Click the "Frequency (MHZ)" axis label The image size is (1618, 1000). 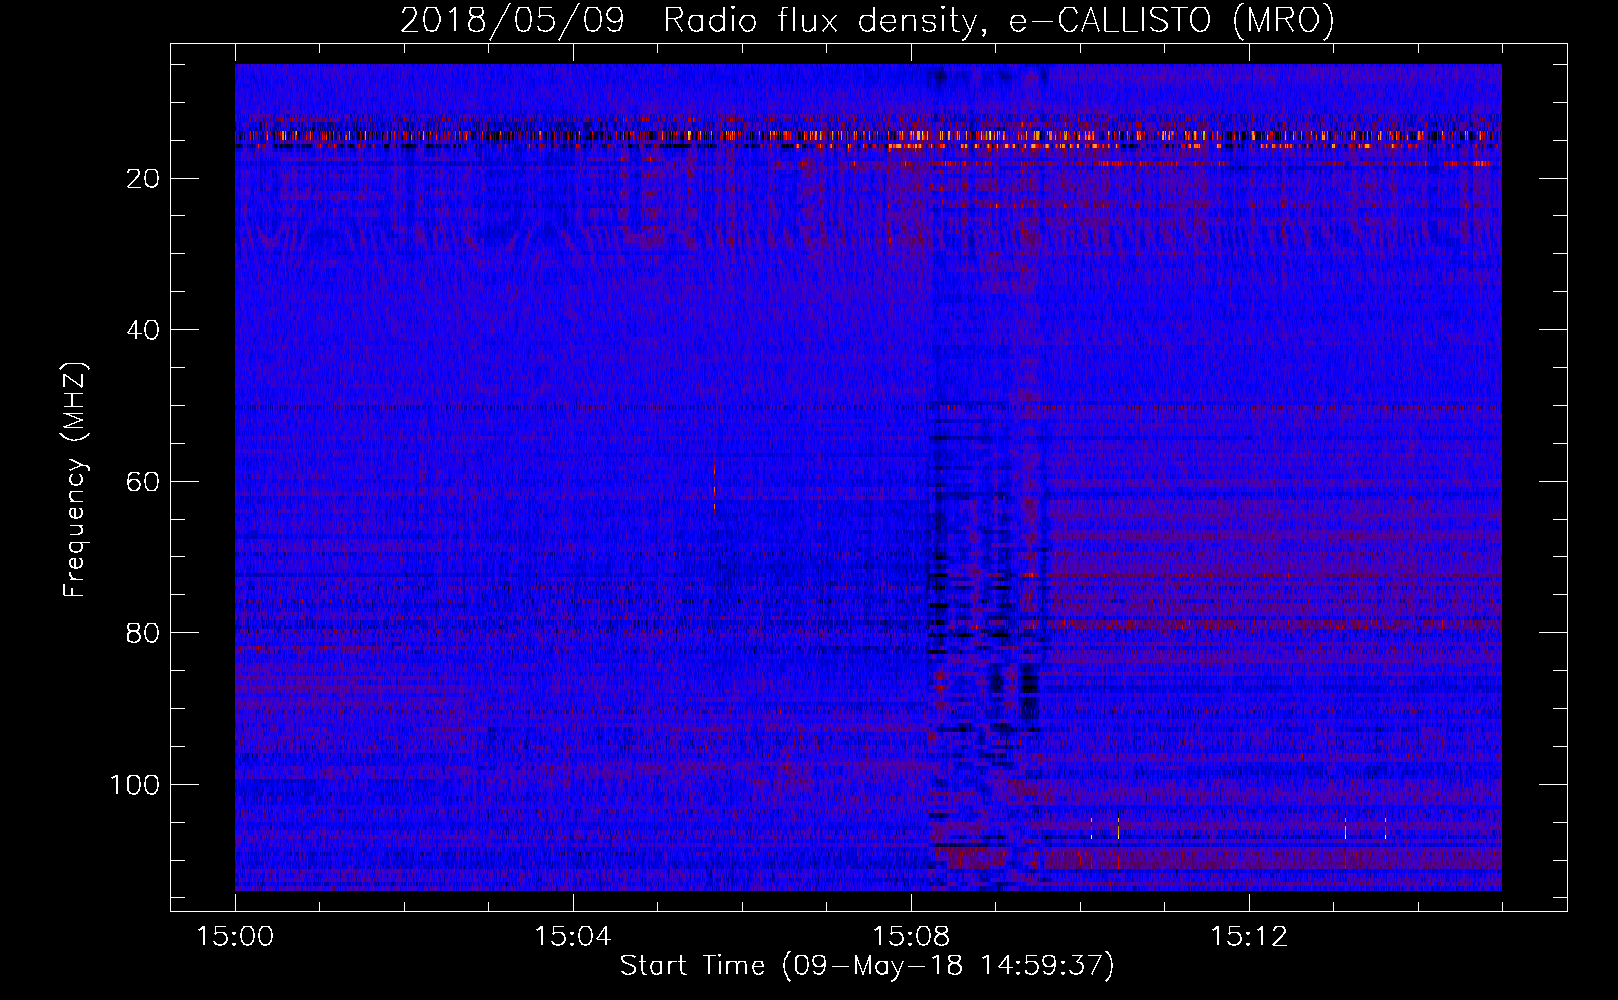(x=75, y=480)
